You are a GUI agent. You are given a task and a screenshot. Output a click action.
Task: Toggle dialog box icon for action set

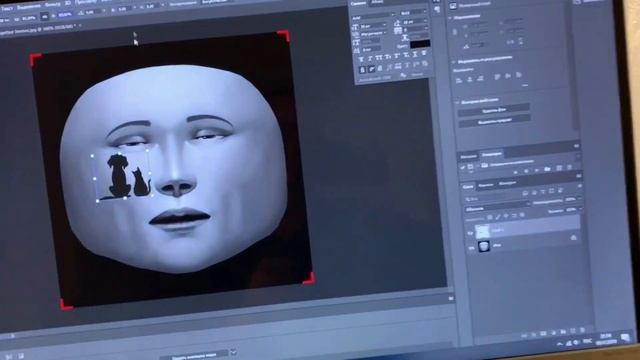pos(470,167)
